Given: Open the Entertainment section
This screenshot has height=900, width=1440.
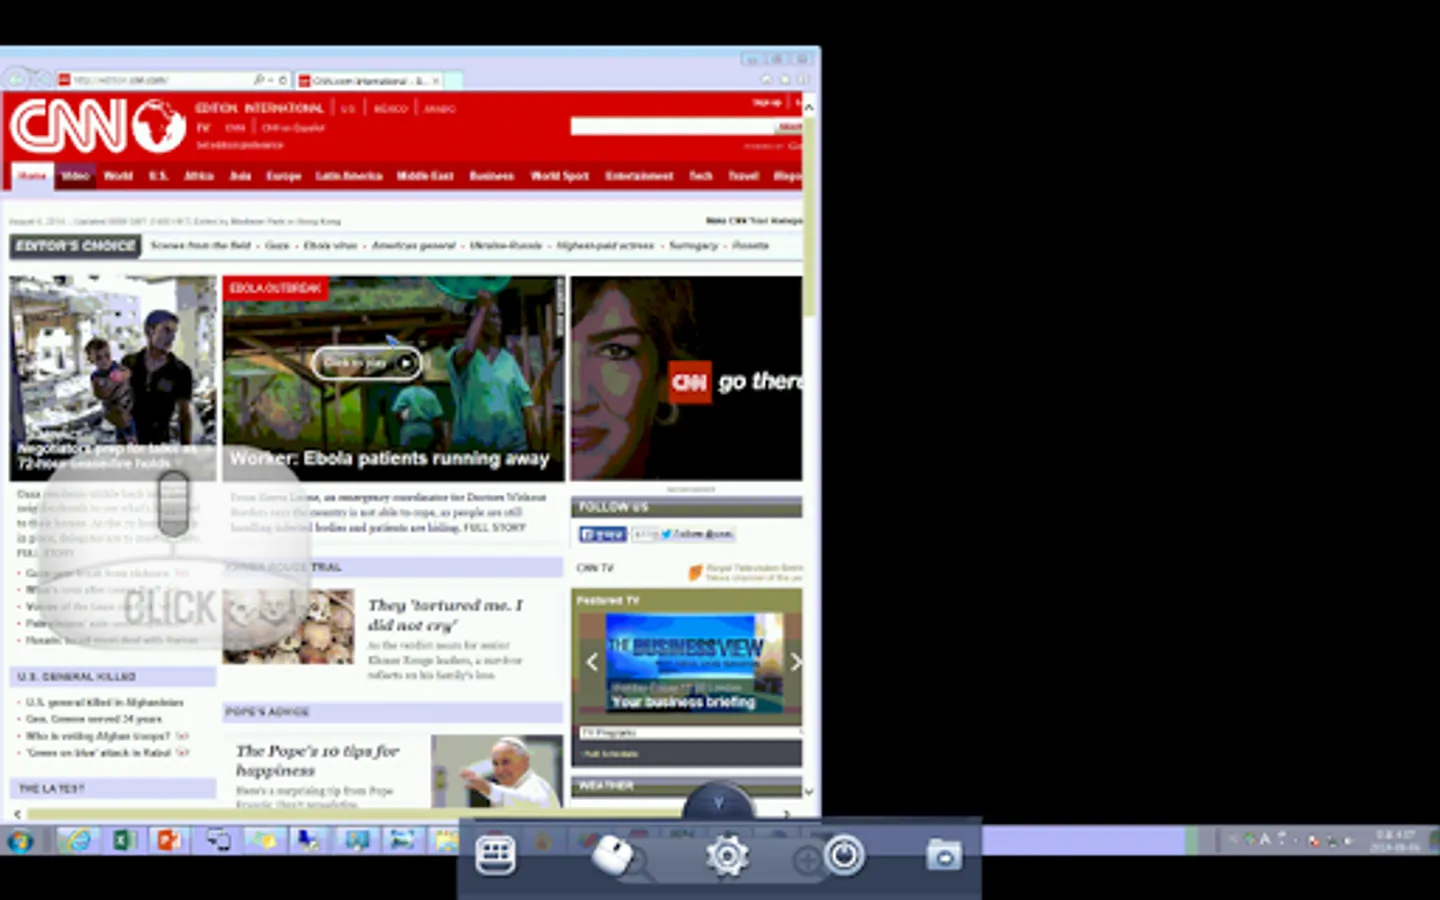Looking at the screenshot, I should (639, 176).
